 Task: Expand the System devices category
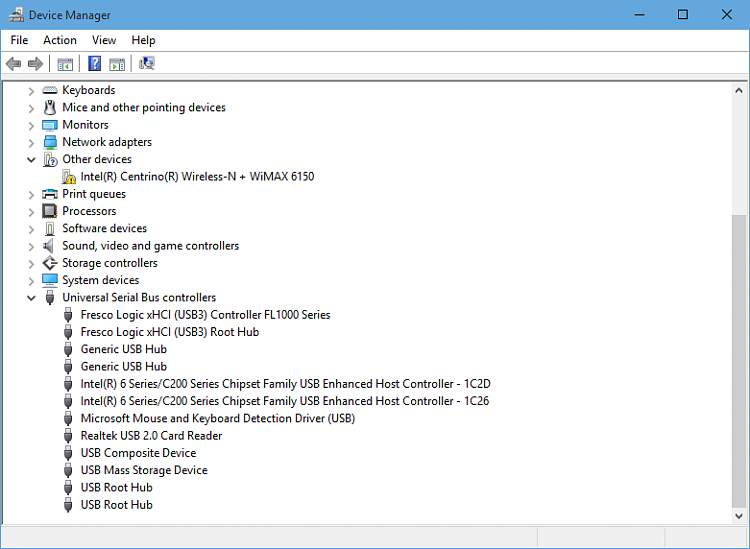(31, 281)
